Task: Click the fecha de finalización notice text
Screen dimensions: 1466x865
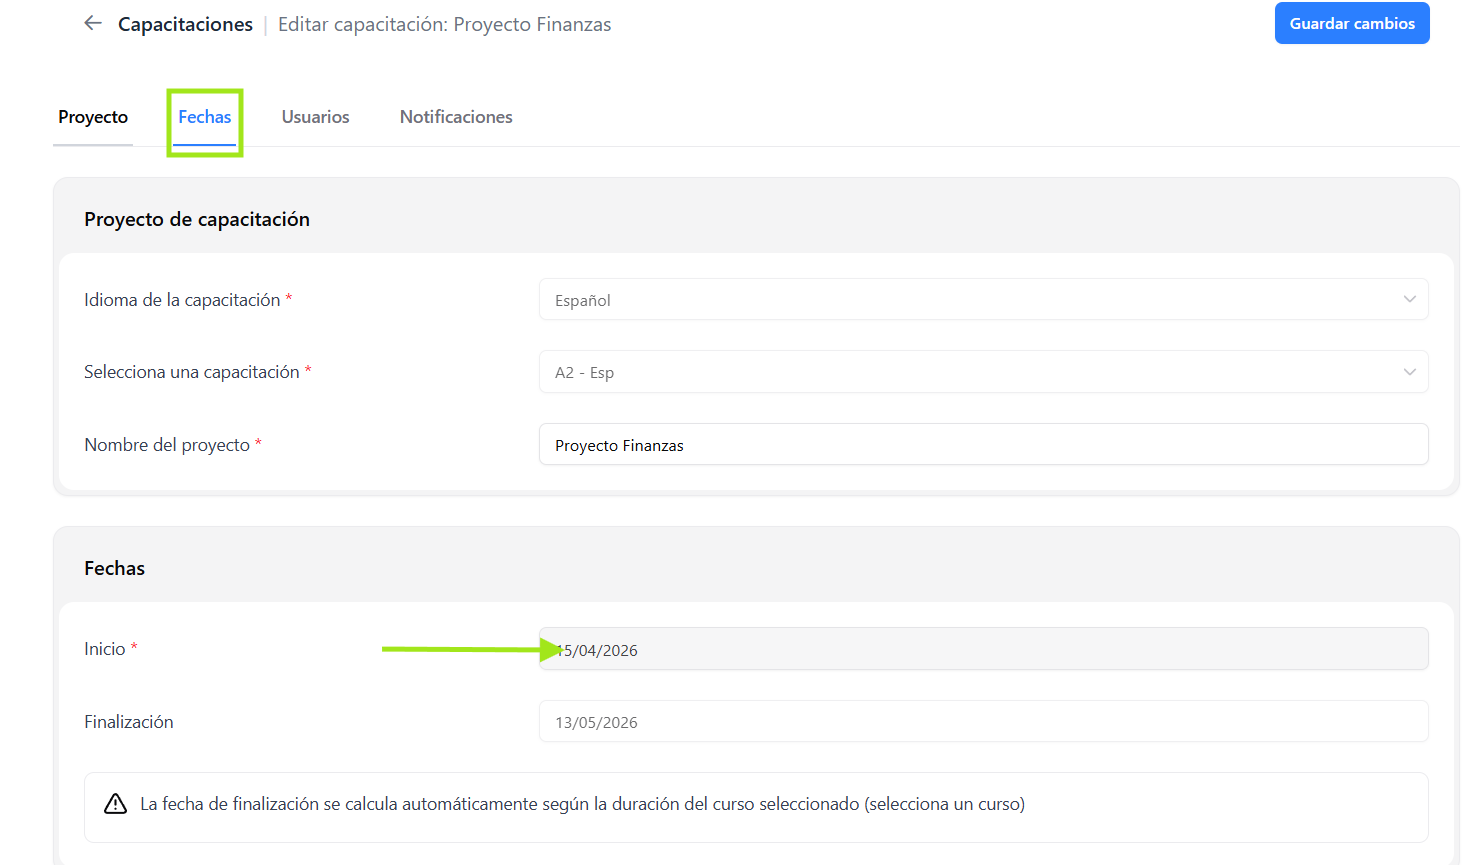Action: 582,804
